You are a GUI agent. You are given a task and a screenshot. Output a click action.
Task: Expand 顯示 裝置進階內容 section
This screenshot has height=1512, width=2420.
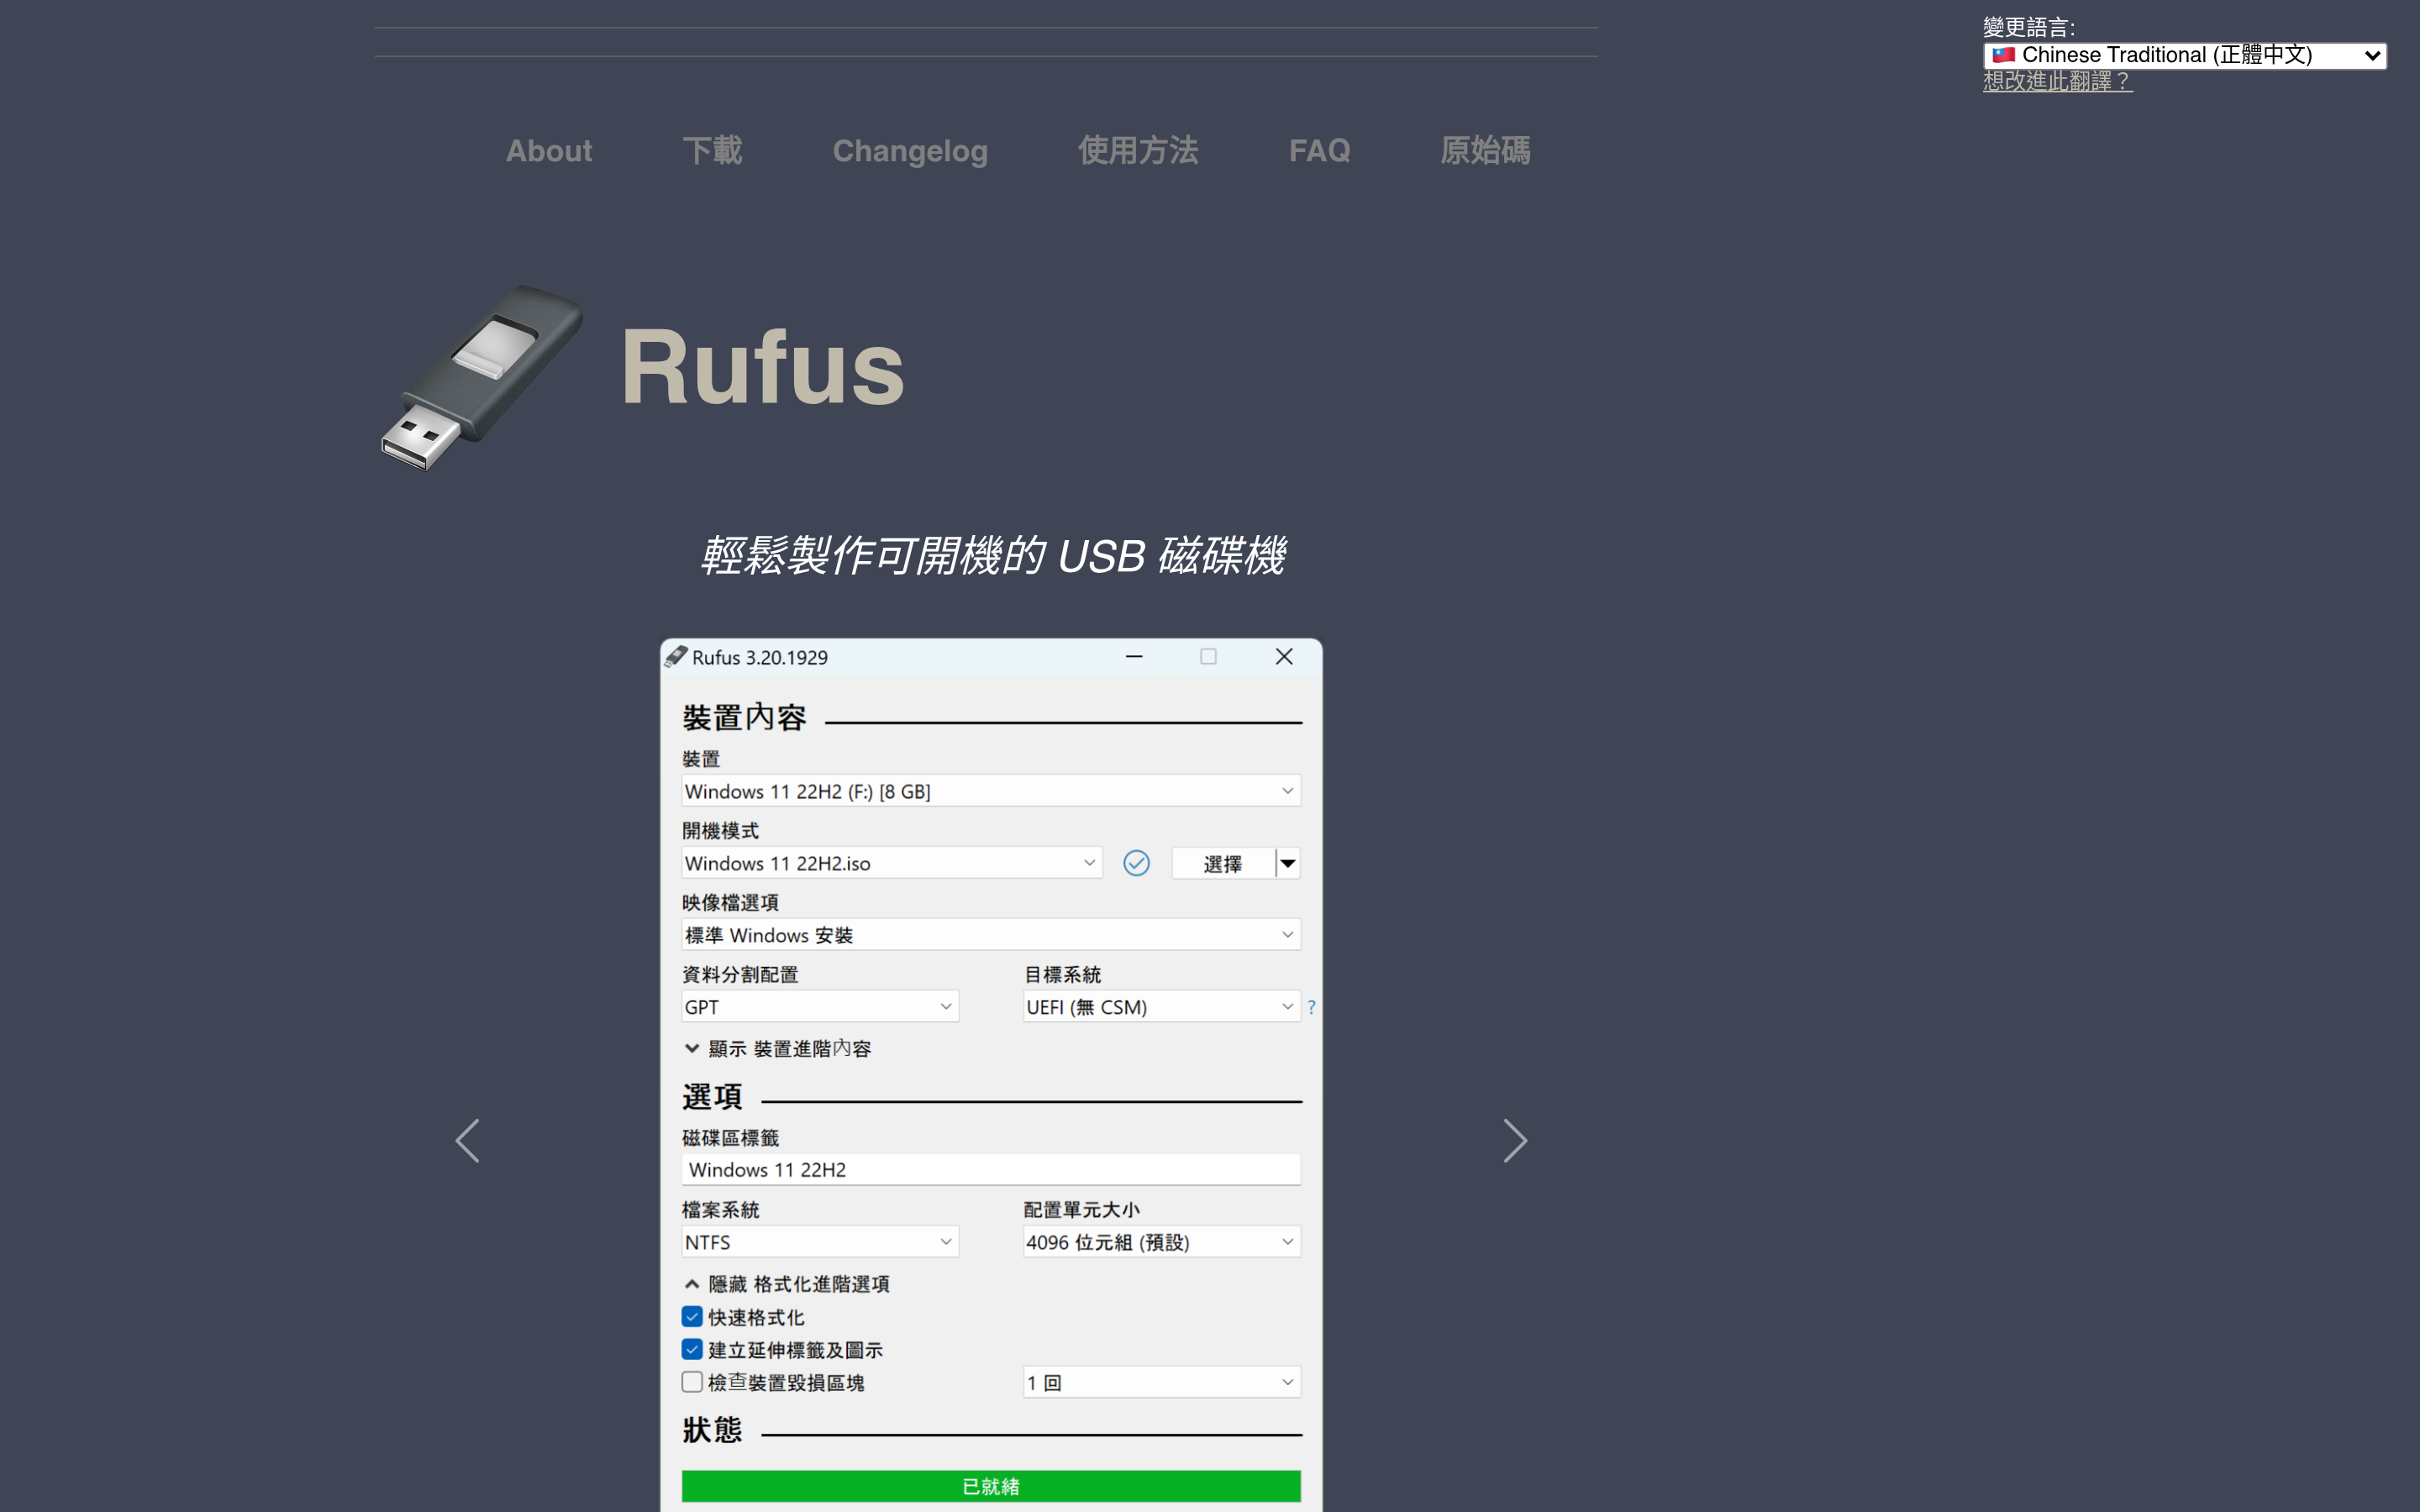tap(778, 1048)
